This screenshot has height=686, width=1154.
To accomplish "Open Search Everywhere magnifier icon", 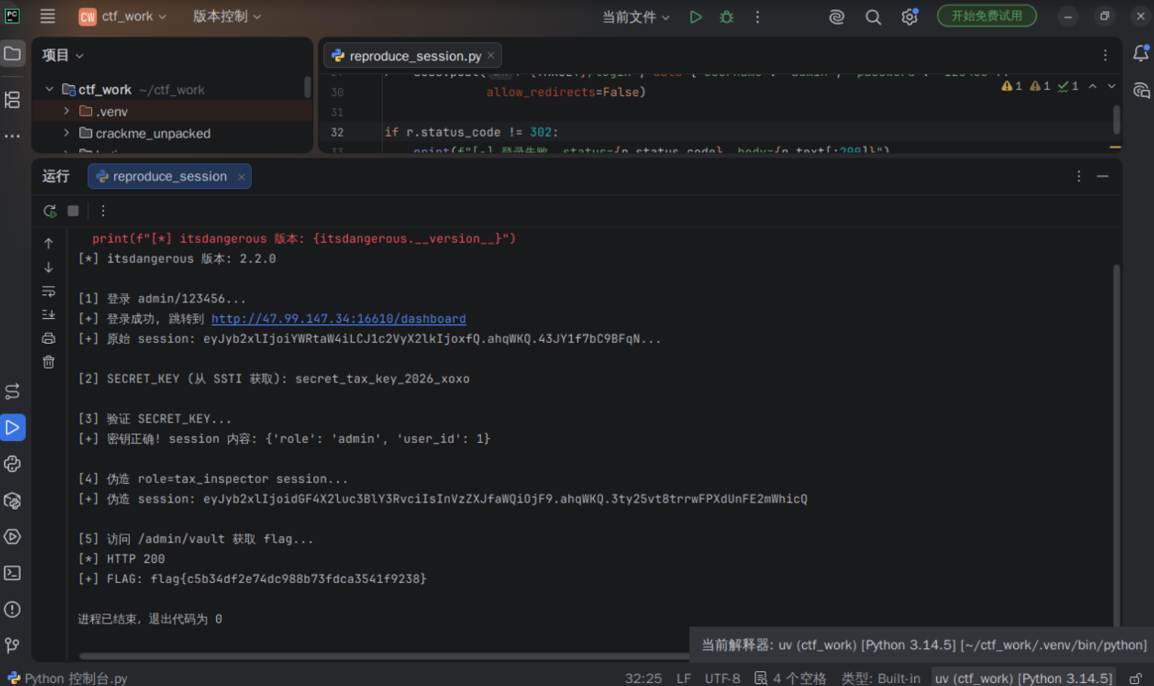I will pyautogui.click(x=873, y=17).
